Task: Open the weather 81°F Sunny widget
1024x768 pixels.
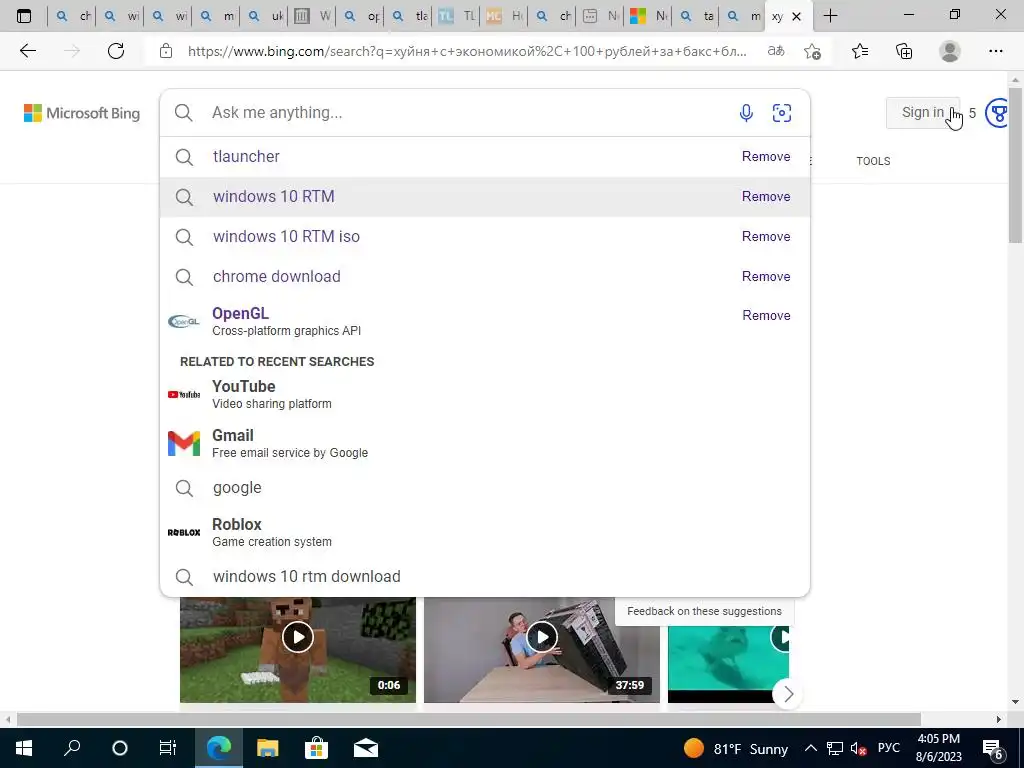Action: pyautogui.click(x=736, y=748)
